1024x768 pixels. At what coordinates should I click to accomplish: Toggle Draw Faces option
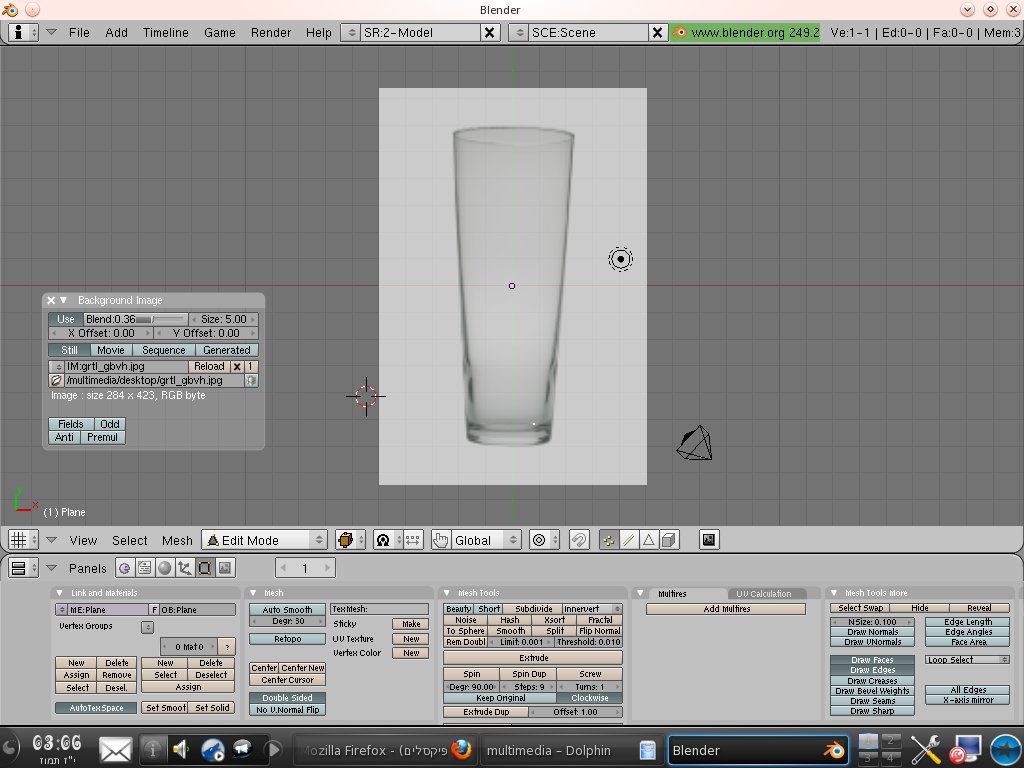pos(873,660)
